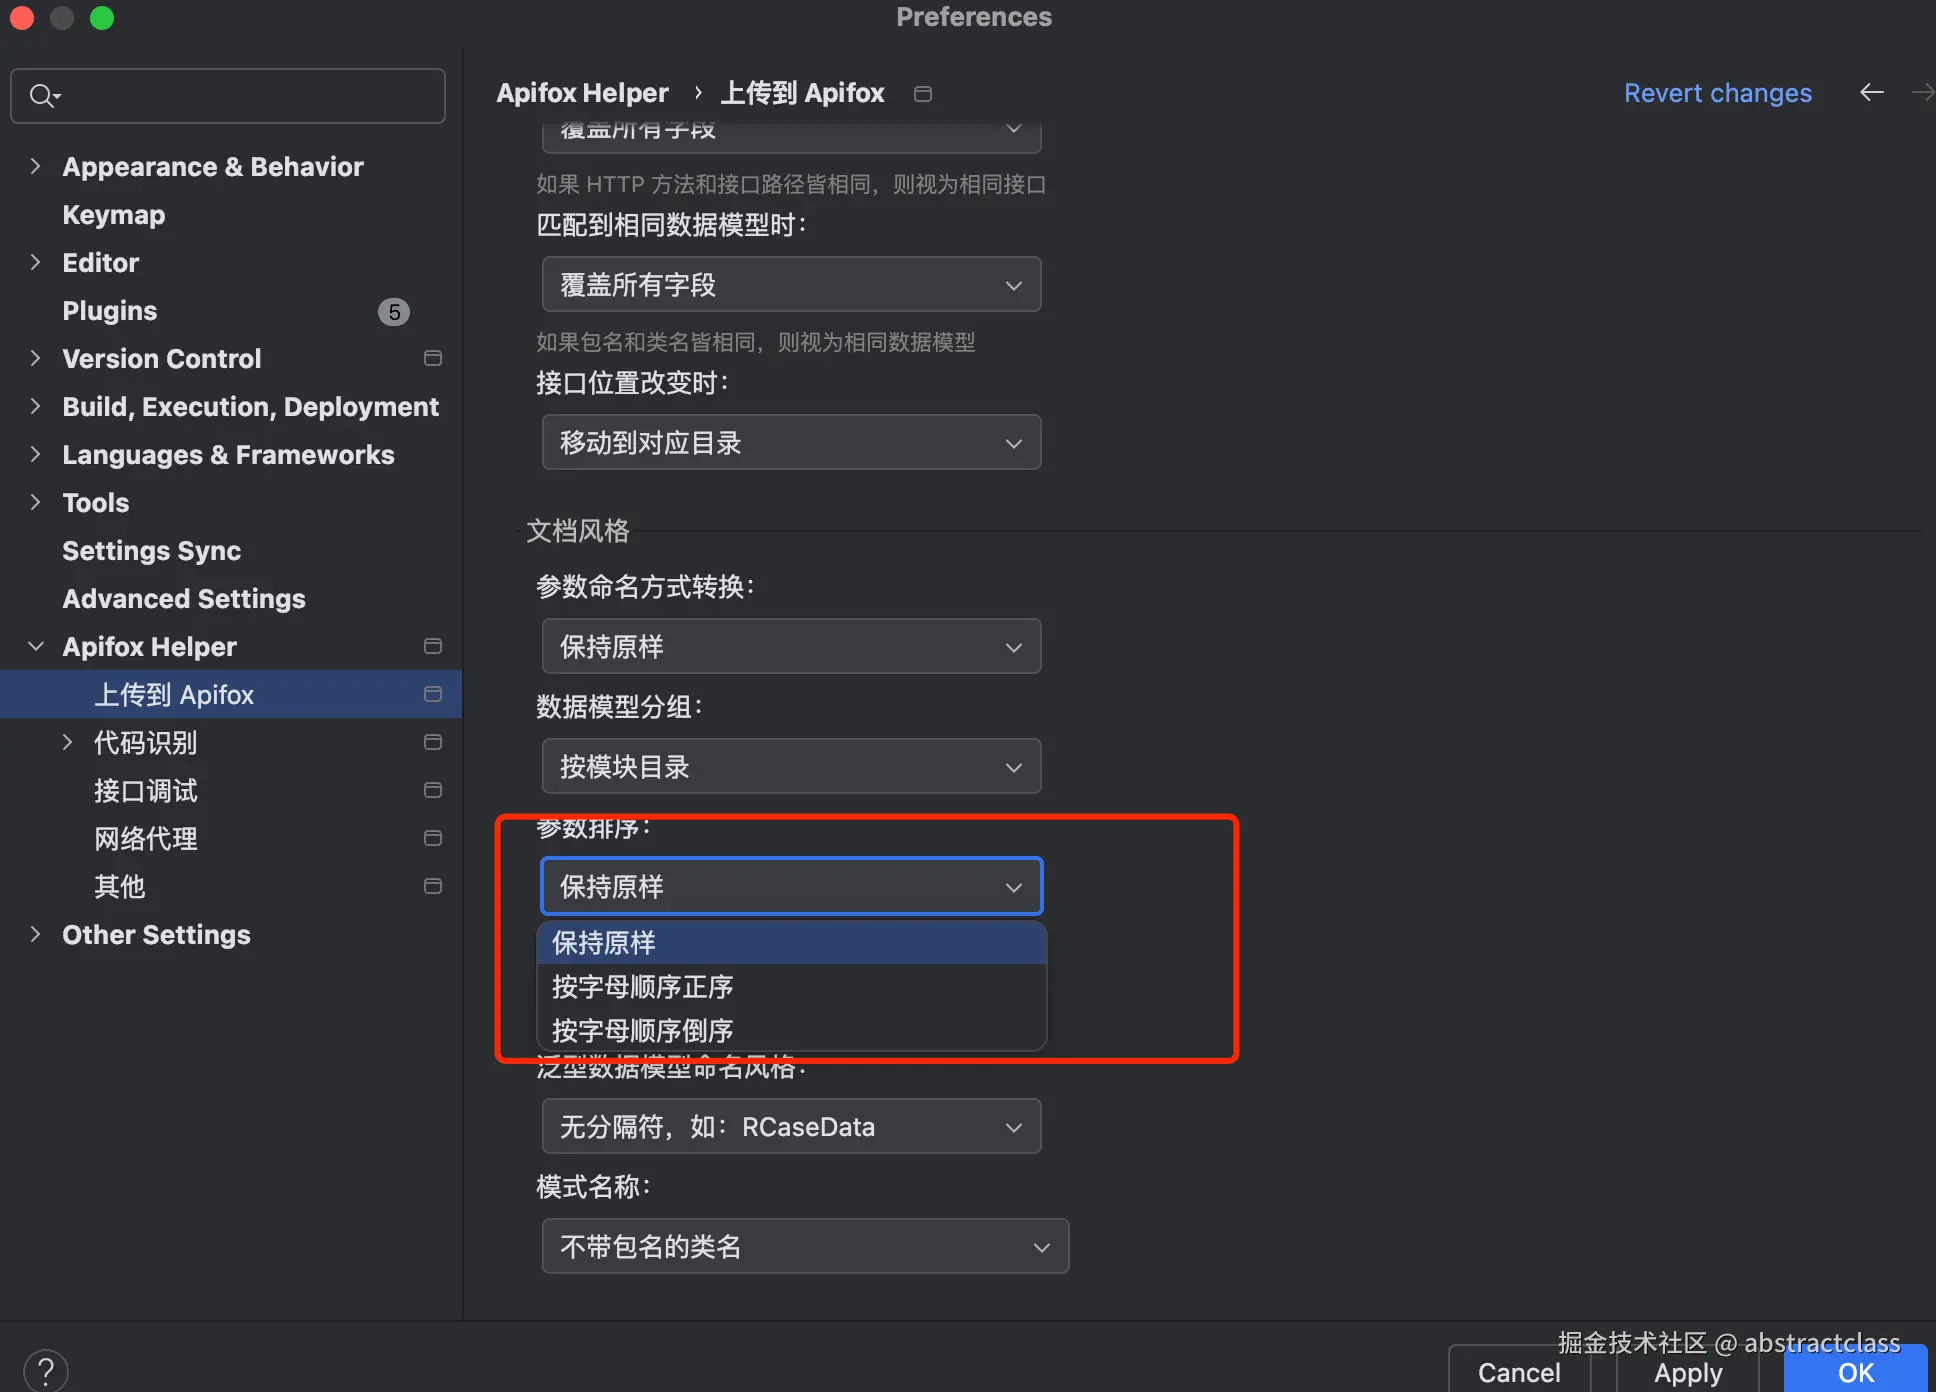The height and width of the screenshot is (1392, 1936).
Task: Click project-level icon beside 代码识别
Action: click(x=433, y=742)
